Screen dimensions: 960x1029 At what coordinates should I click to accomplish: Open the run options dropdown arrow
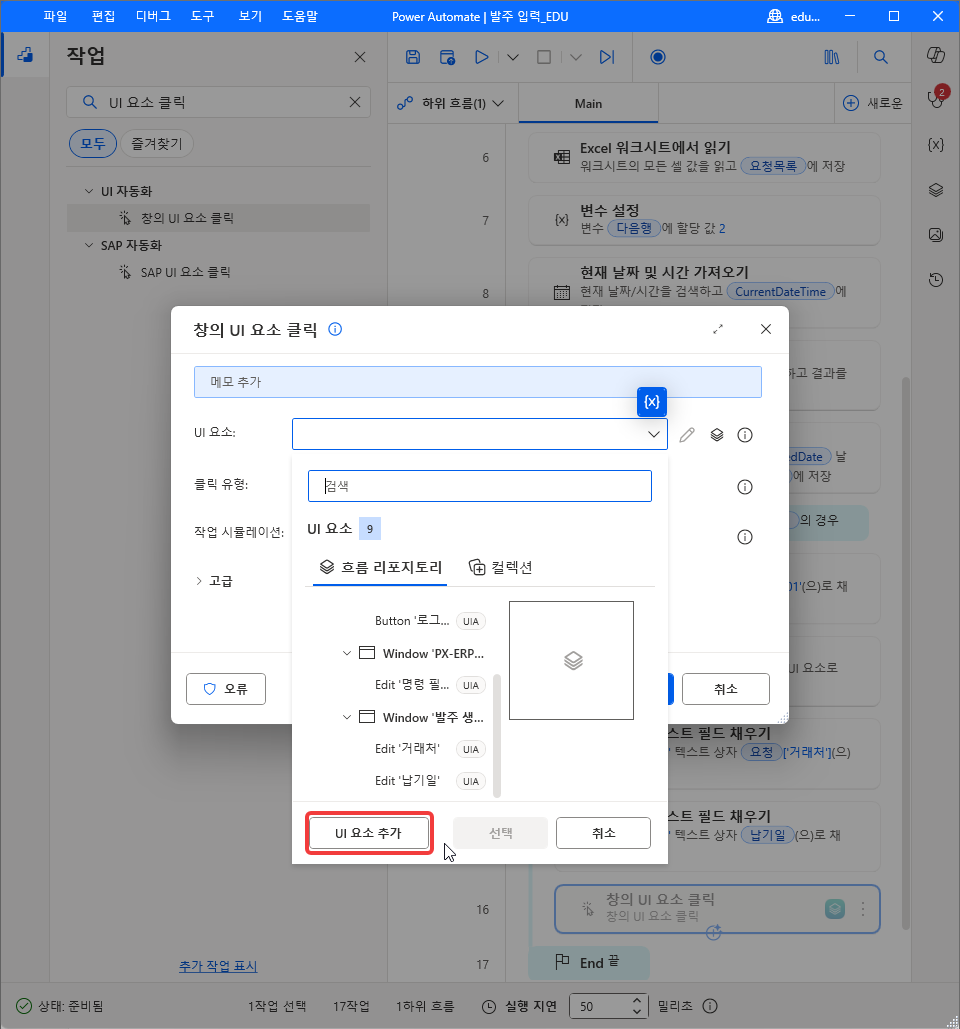coord(513,58)
